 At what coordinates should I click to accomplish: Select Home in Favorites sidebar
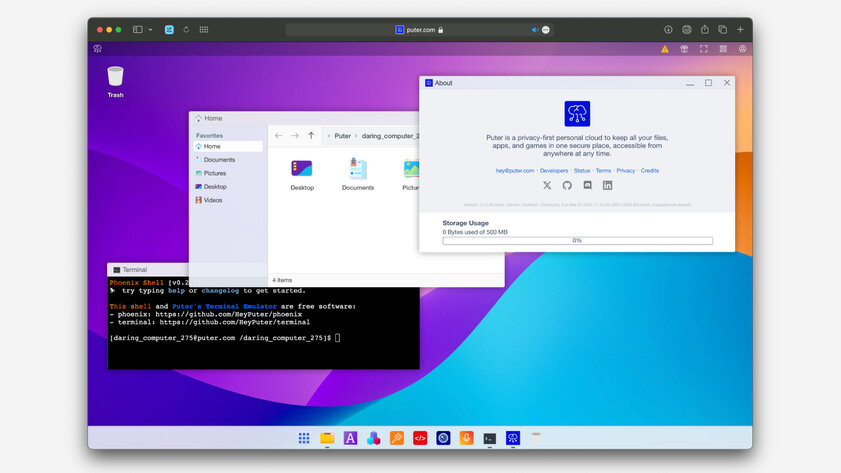pos(228,146)
